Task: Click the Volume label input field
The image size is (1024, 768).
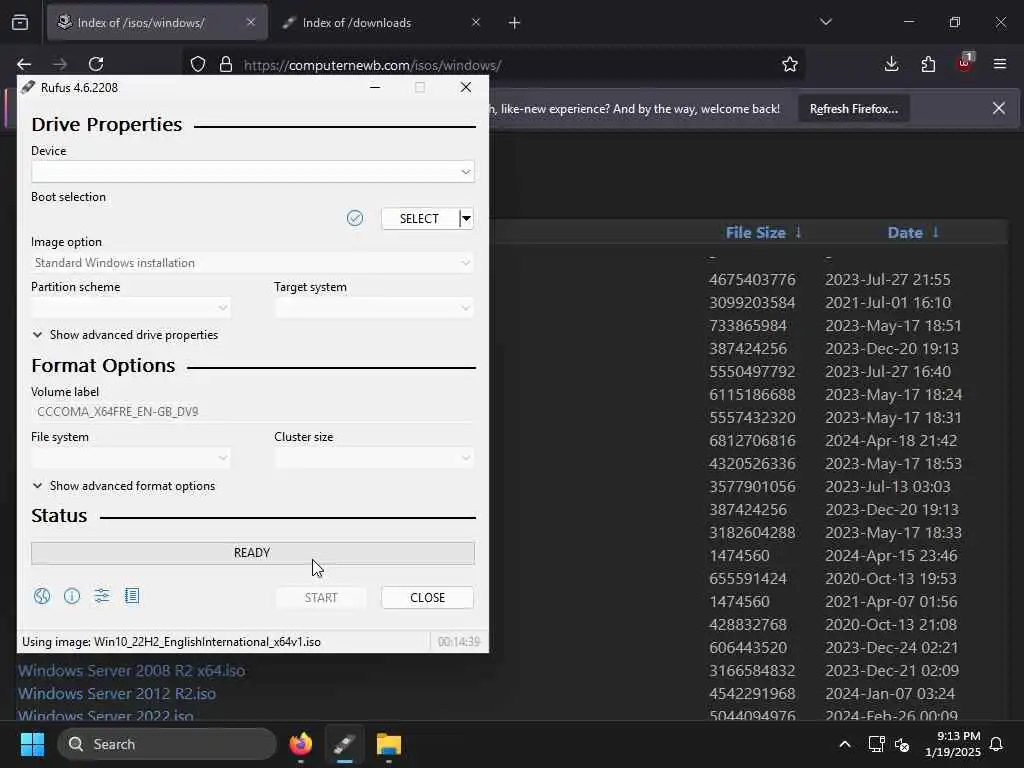Action: coord(253,411)
